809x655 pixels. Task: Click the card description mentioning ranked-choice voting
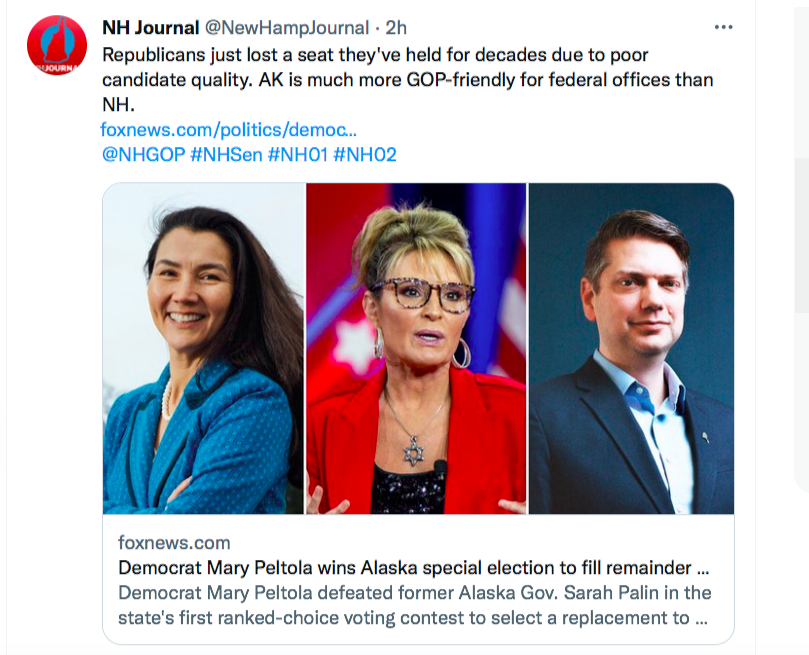click(413, 605)
